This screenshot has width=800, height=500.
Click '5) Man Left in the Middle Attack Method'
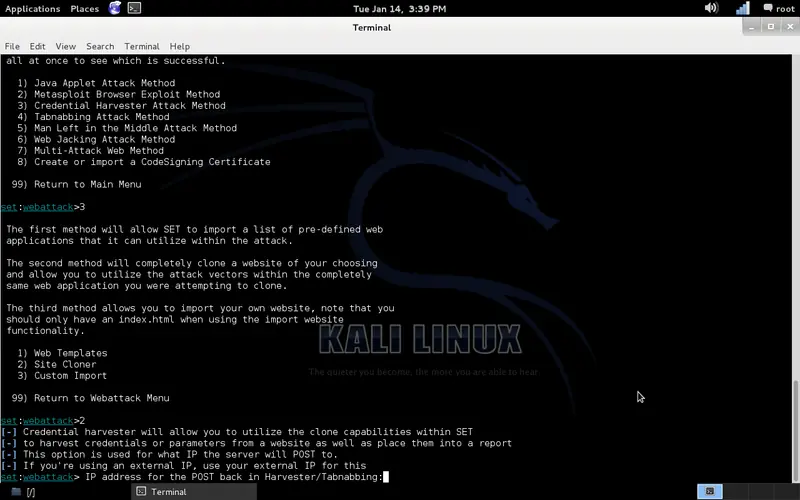click(127, 128)
